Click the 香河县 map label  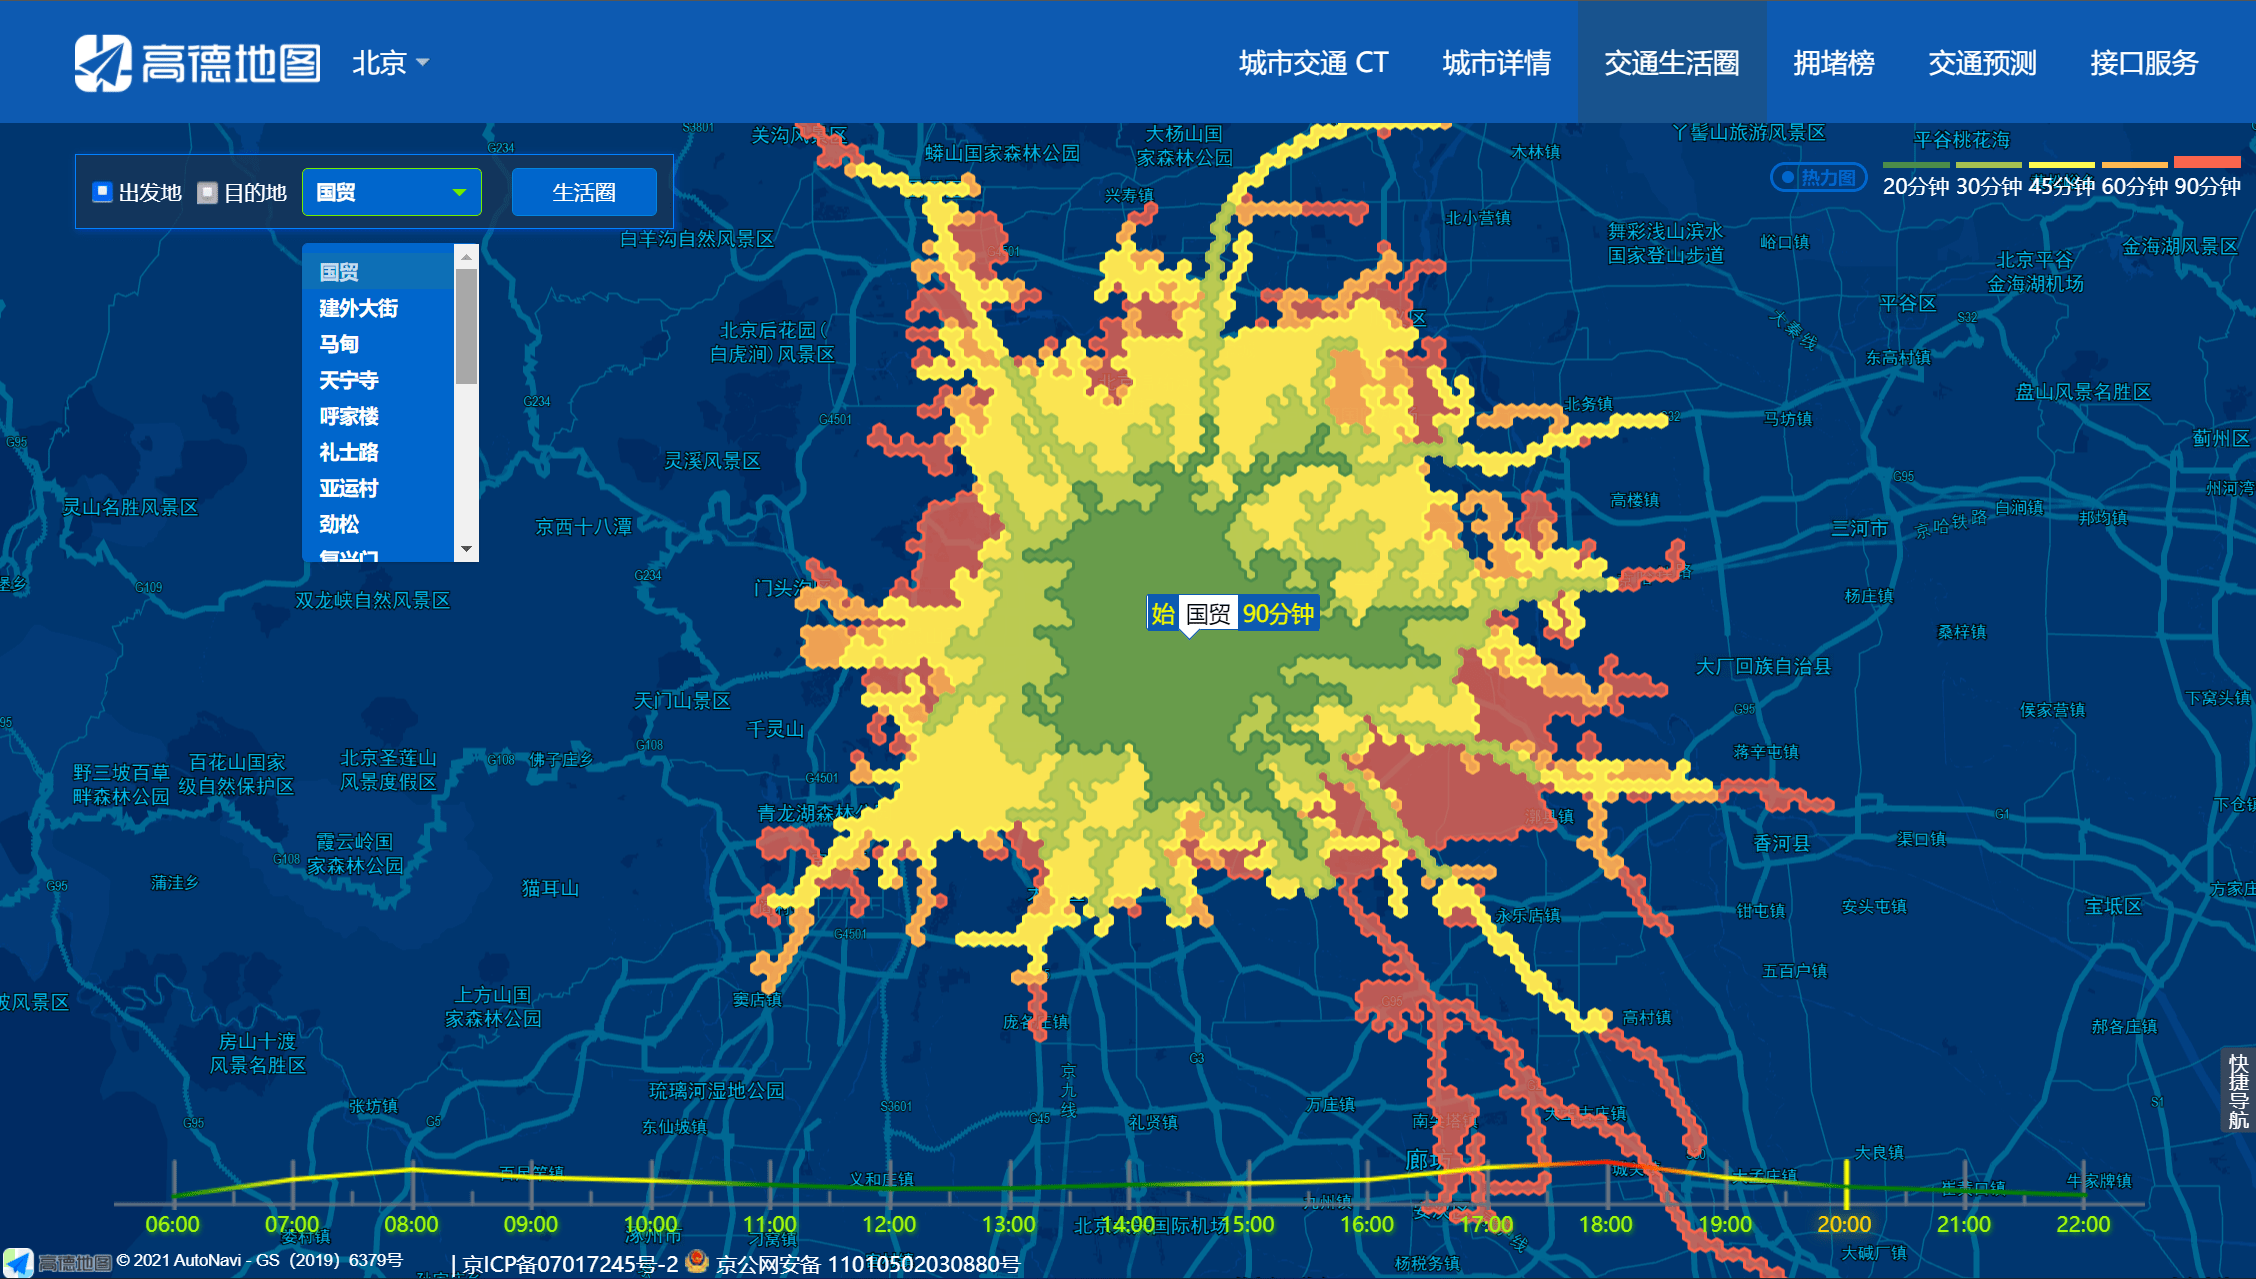[x=1781, y=843]
